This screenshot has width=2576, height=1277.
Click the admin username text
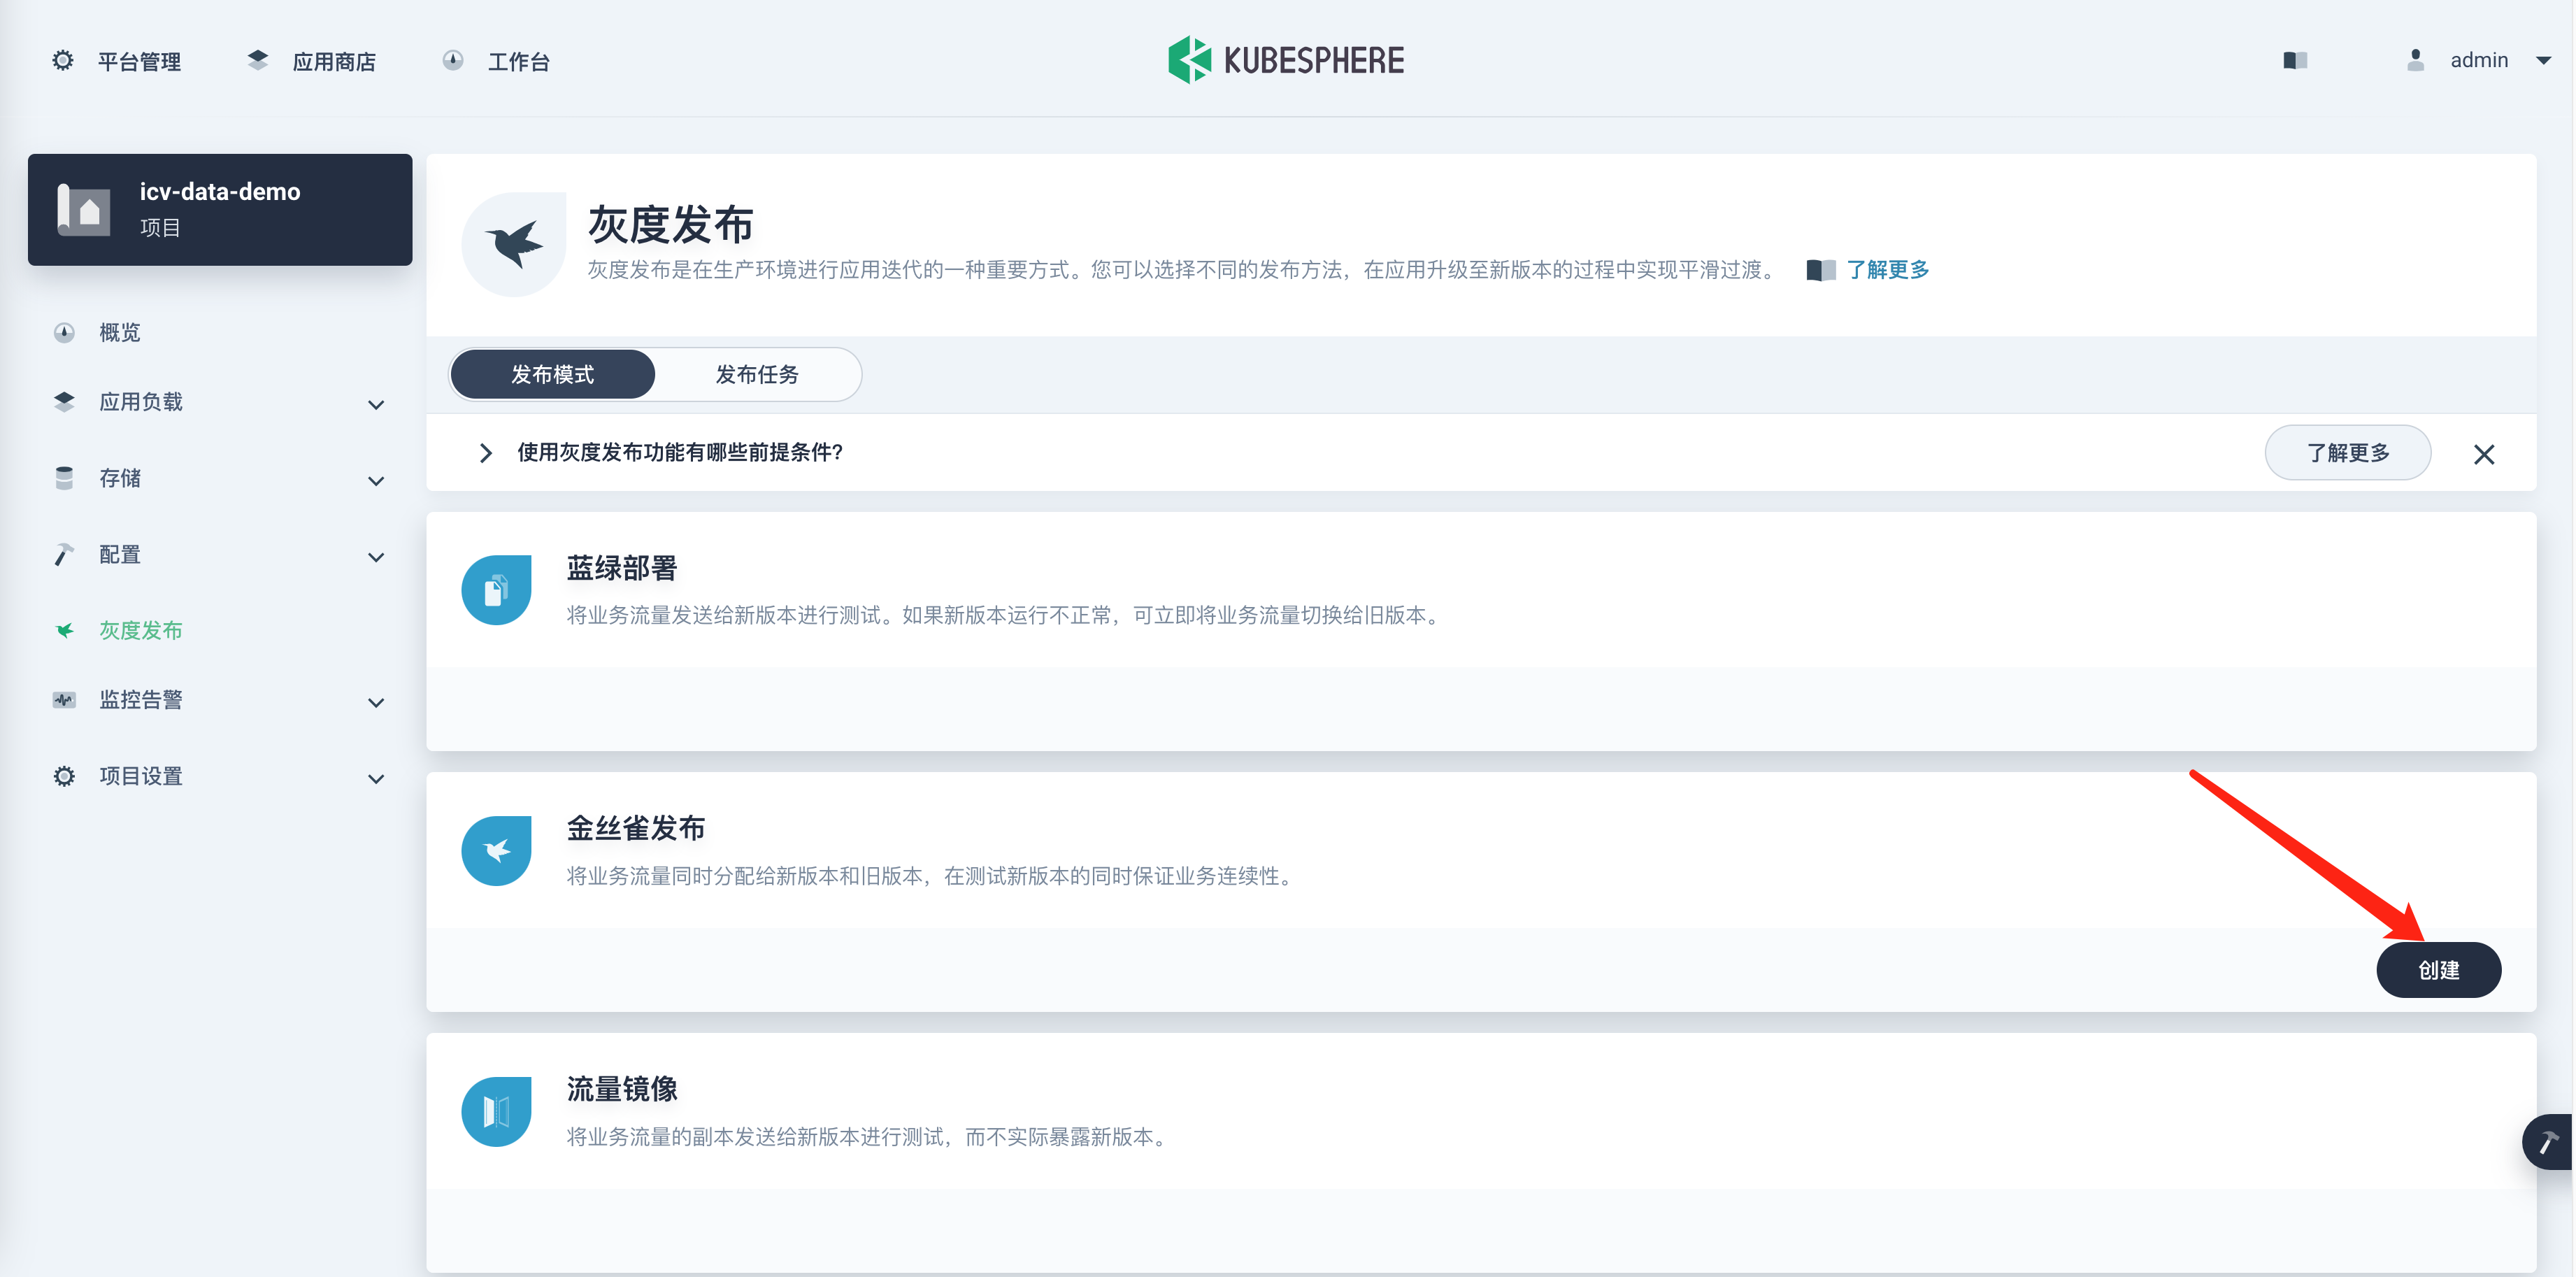tap(2479, 61)
